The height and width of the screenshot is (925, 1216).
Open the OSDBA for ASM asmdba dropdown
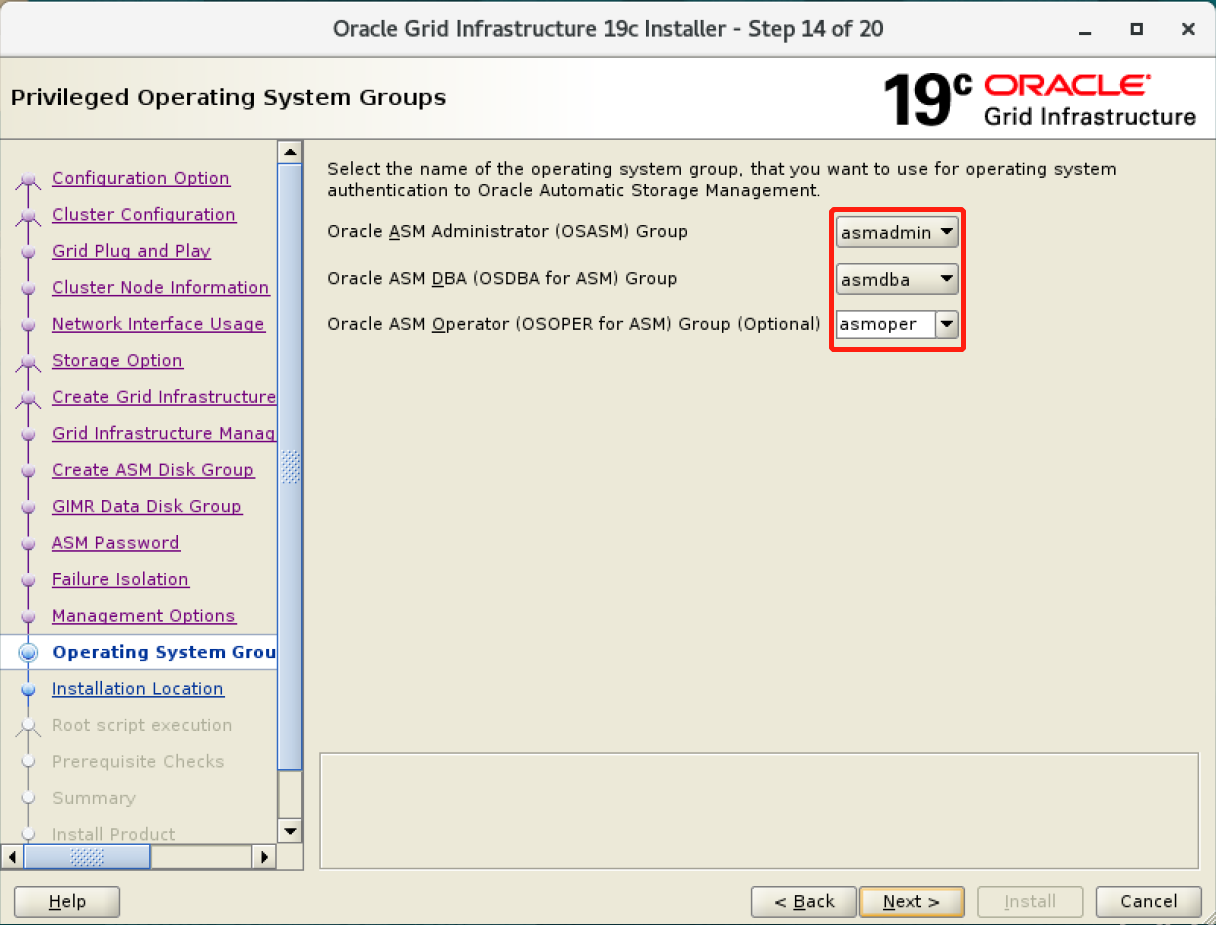pos(897,279)
